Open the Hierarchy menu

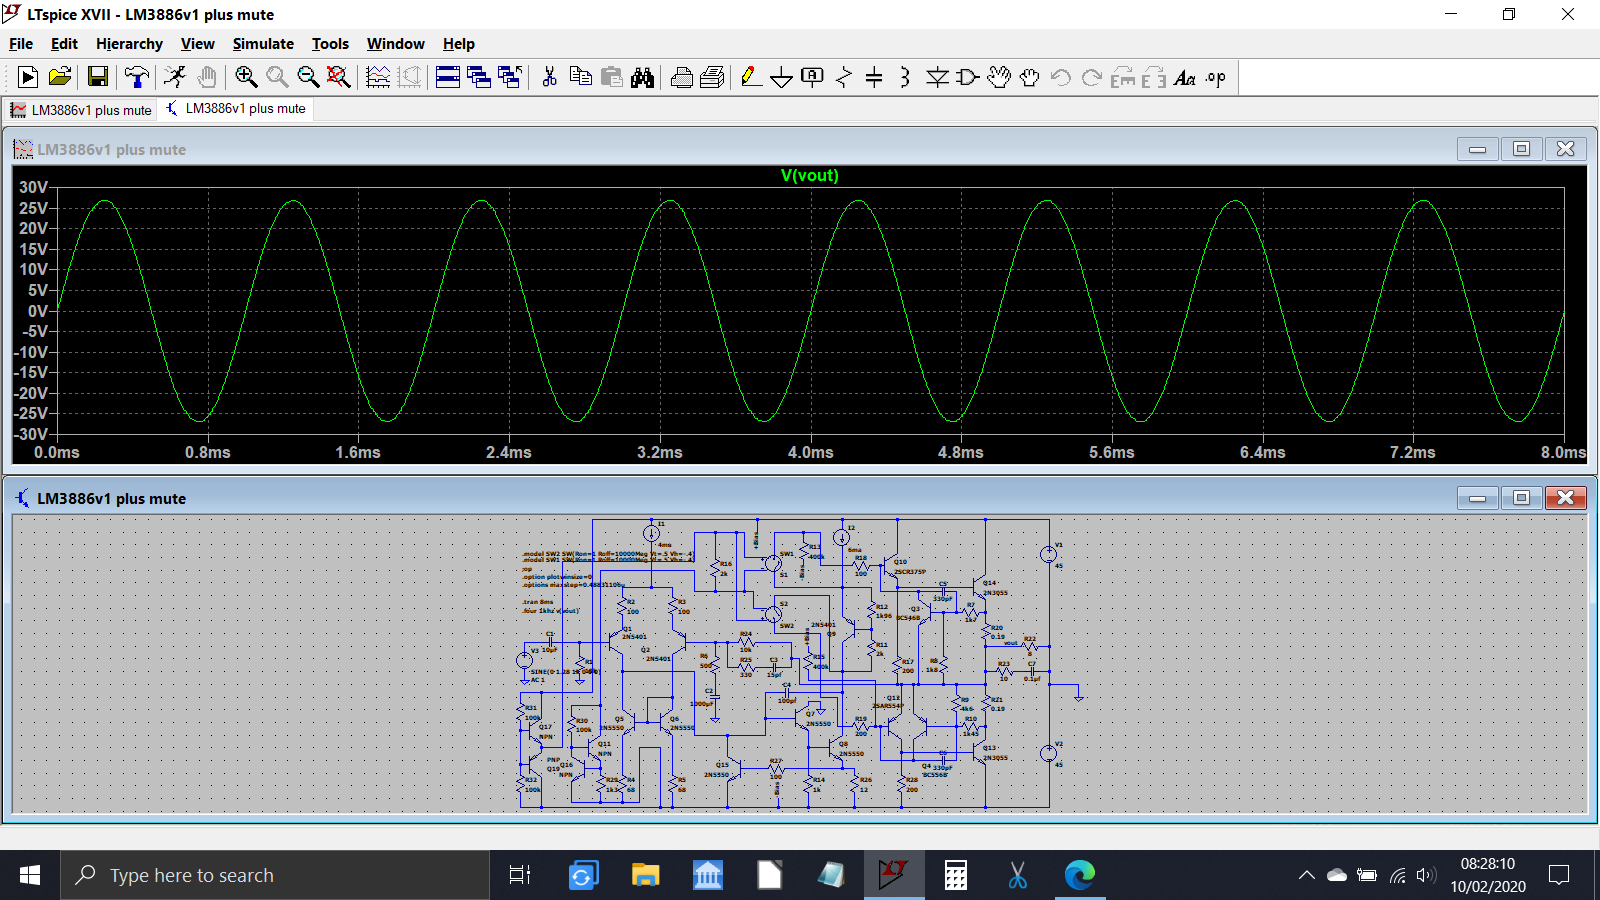click(x=129, y=44)
